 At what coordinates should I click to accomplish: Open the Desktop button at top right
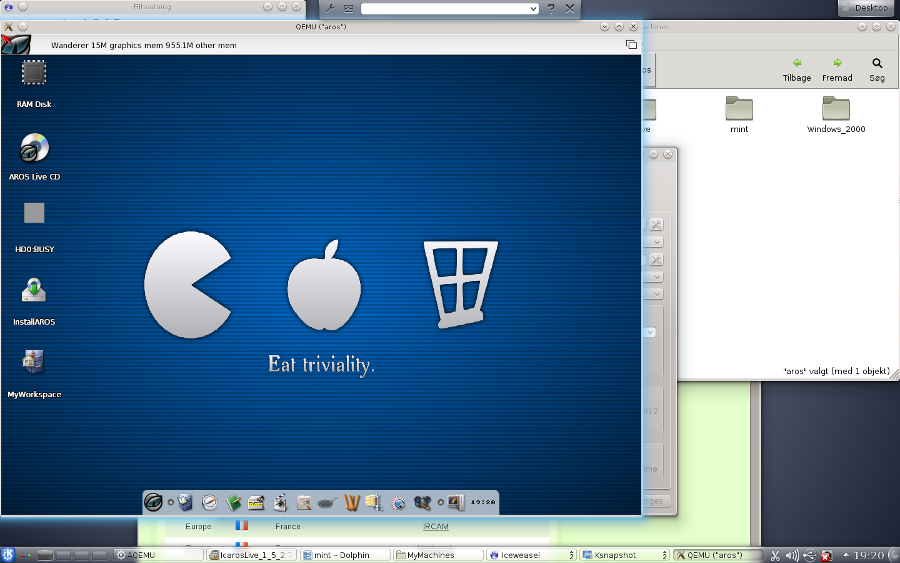(x=865, y=8)
